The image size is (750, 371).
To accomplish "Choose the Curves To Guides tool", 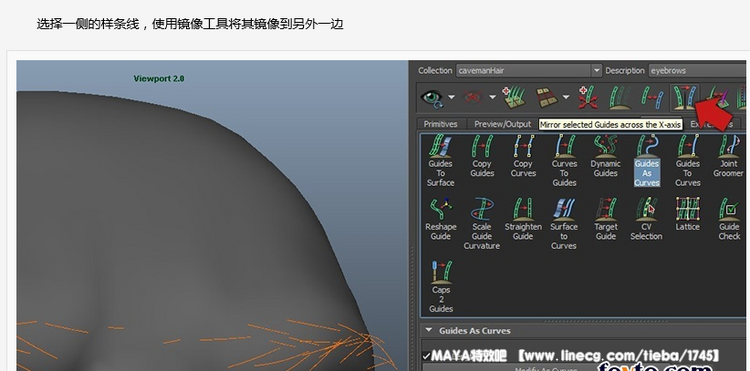I will pyautogui.click(x=564, y=161).
